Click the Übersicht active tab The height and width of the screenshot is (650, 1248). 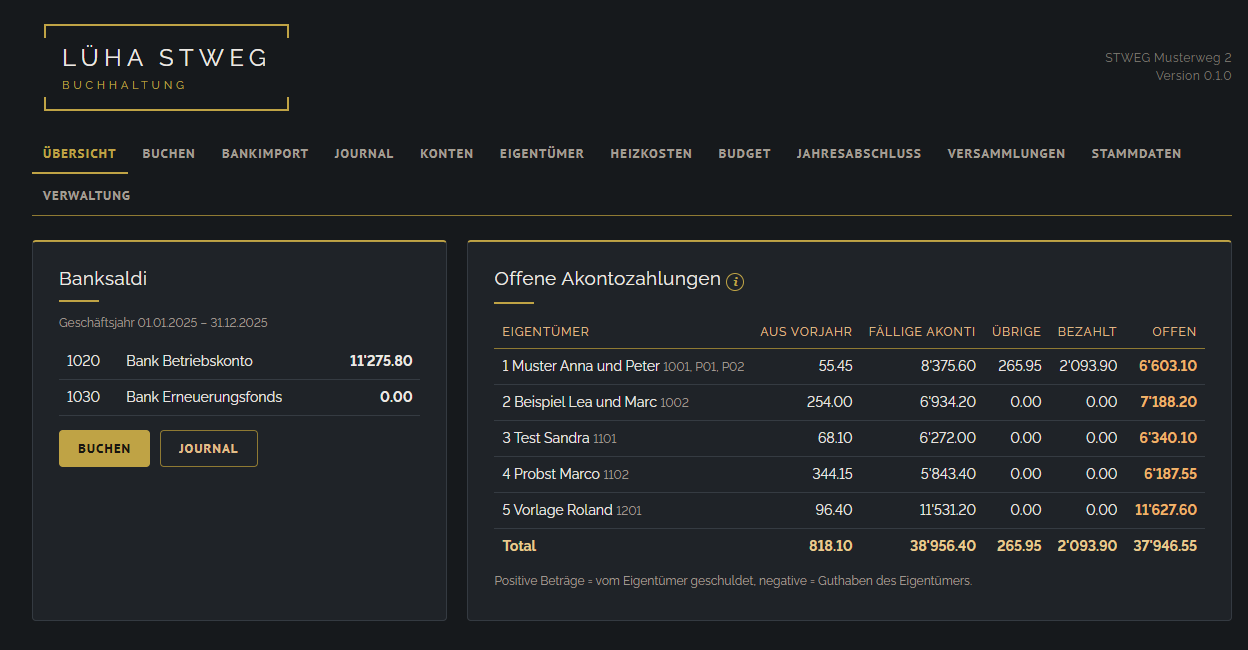coord(80,153)
